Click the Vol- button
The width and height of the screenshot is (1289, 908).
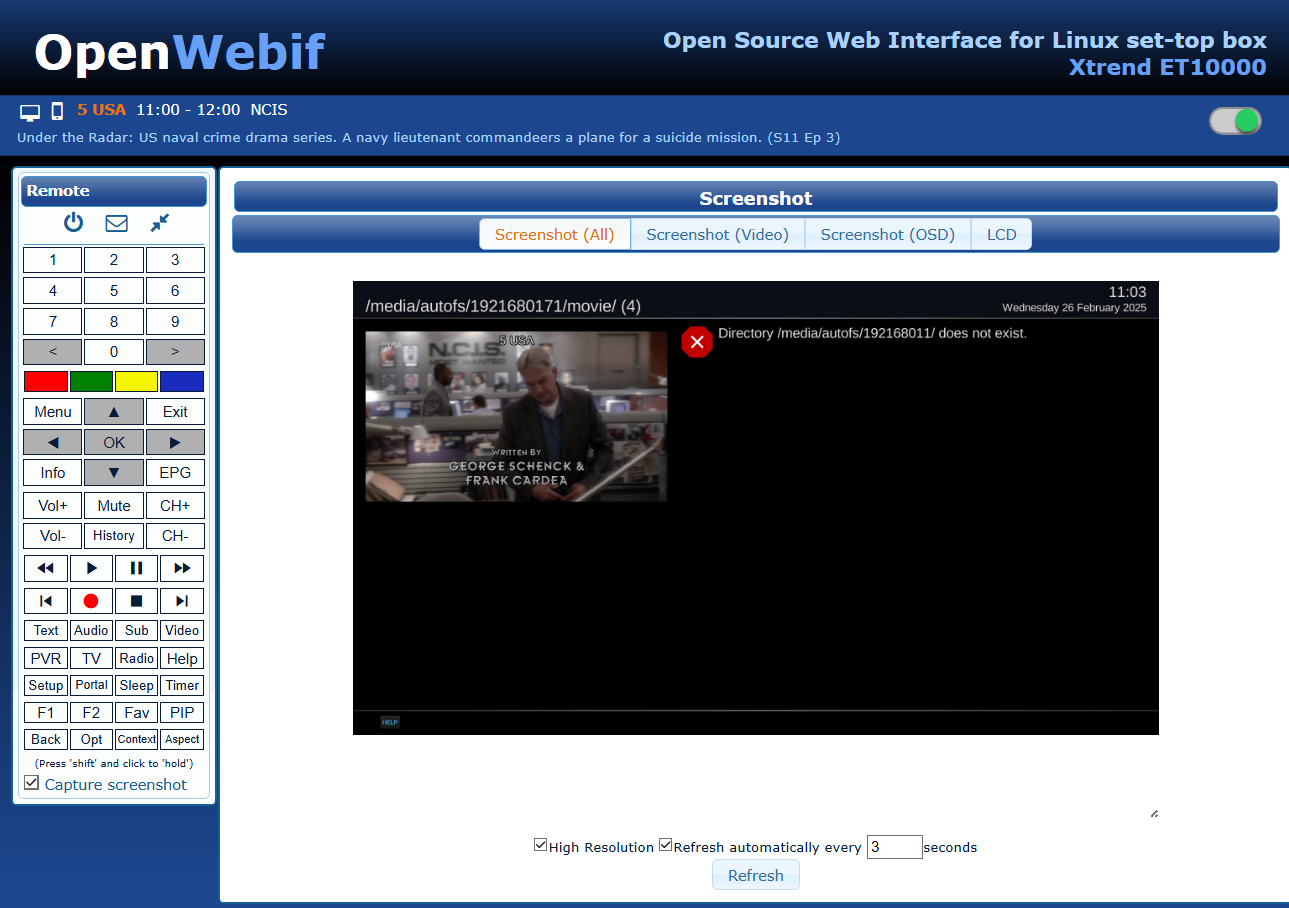coord(53,536)
